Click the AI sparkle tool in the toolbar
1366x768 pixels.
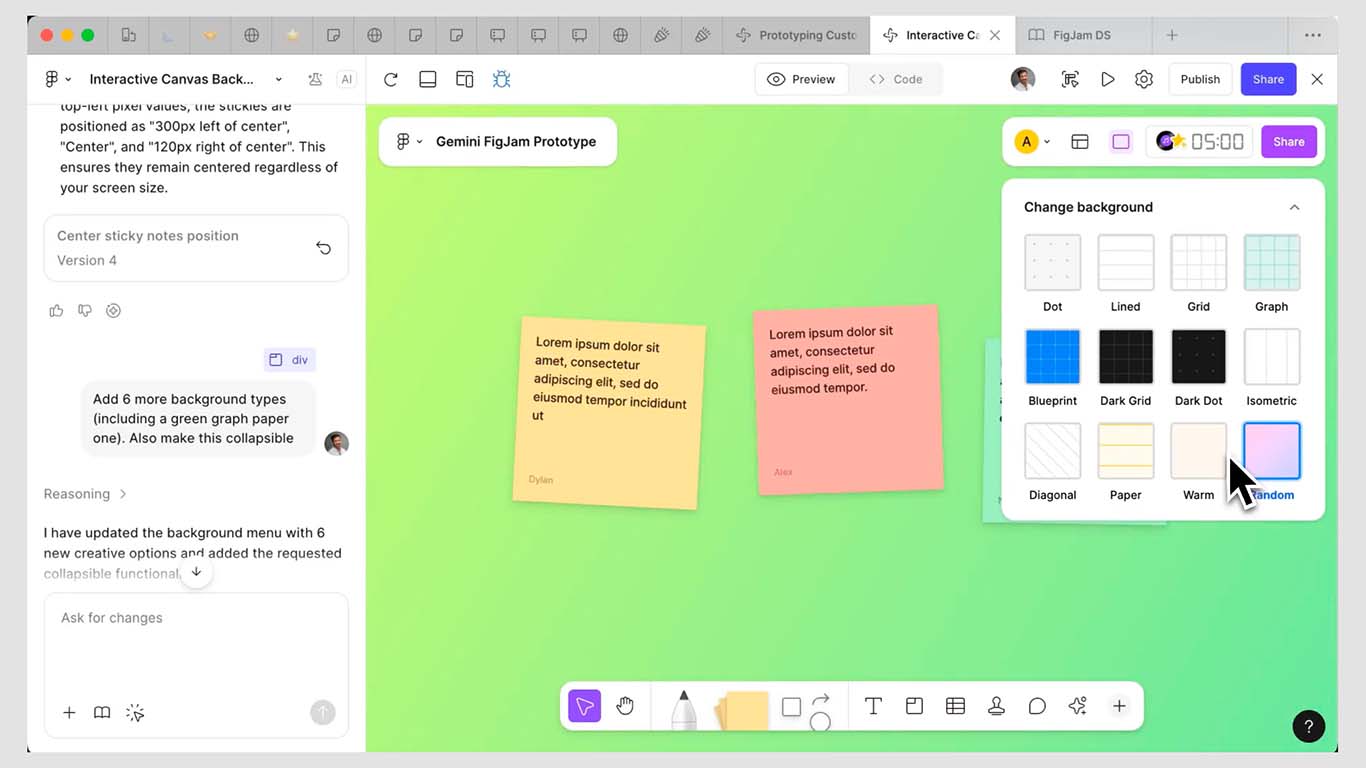coord(1077,705)
